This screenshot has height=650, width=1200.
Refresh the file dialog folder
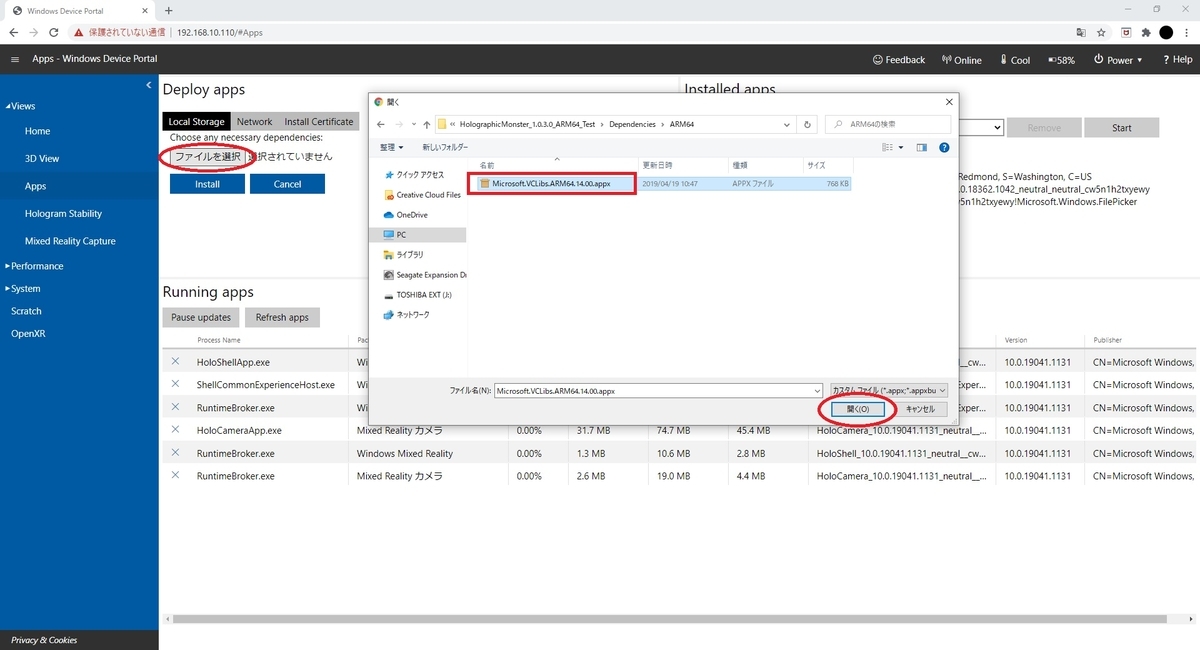pos(807,124)
